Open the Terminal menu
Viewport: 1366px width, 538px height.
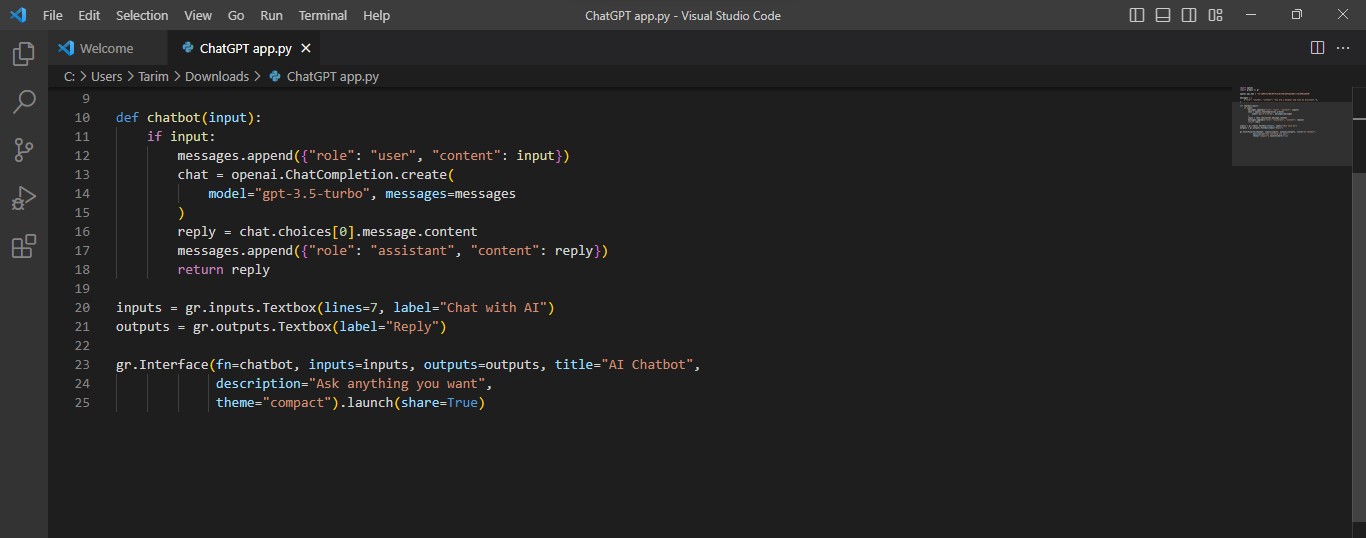(x=323, y=15)
